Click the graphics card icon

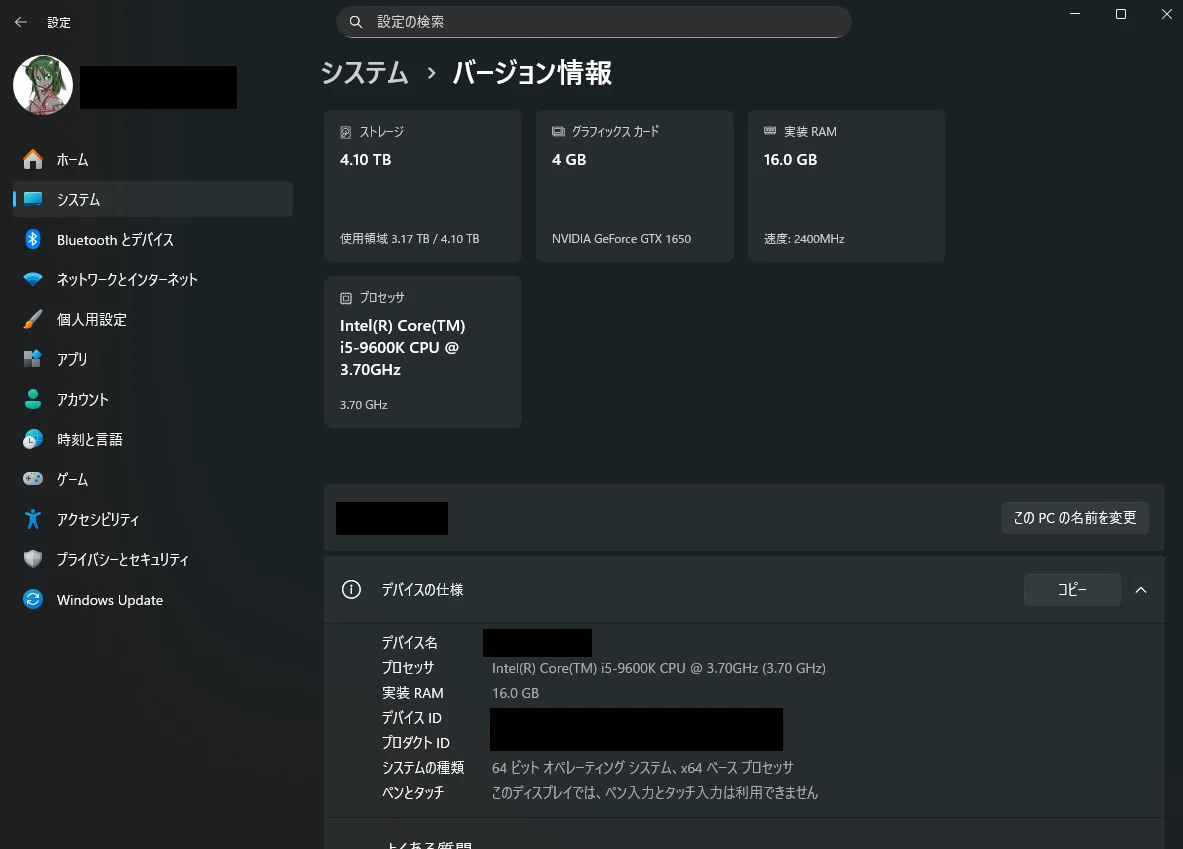point(558,131)
